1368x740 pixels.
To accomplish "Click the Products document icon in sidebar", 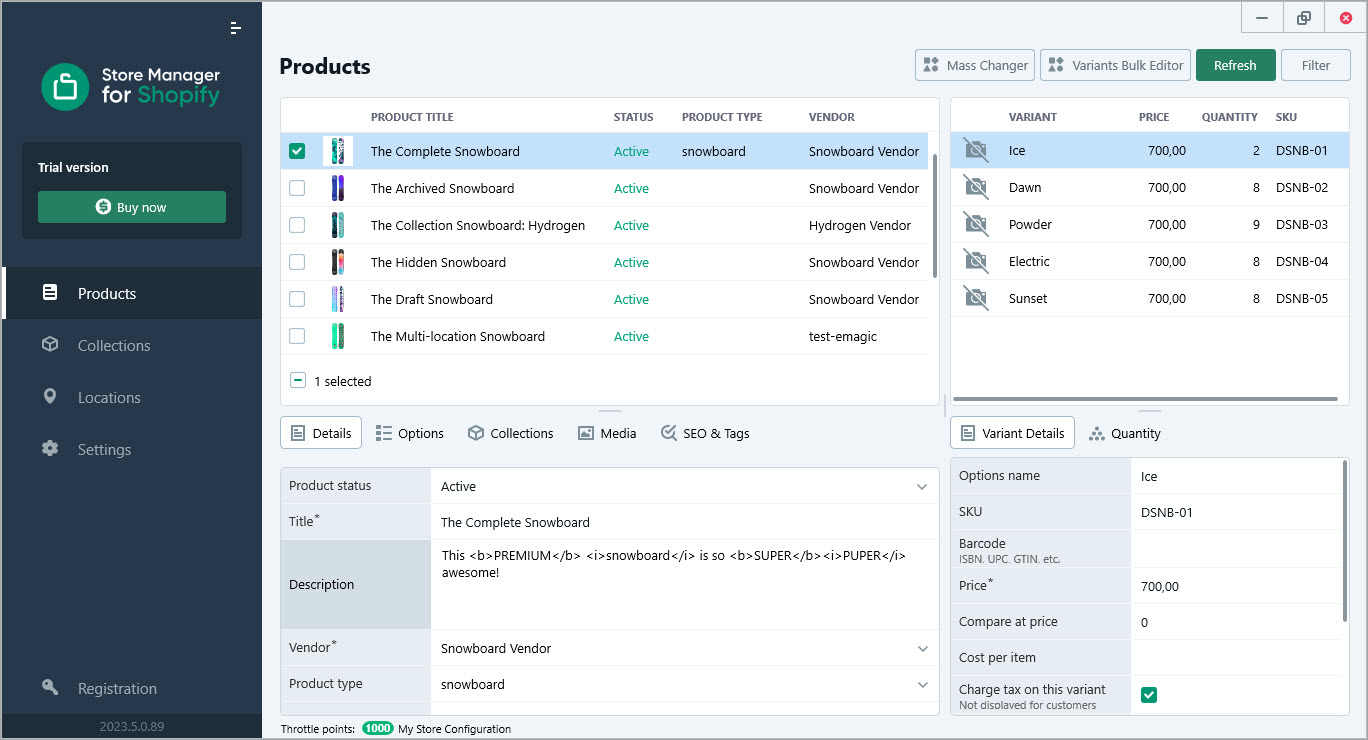I will point(50,293).
